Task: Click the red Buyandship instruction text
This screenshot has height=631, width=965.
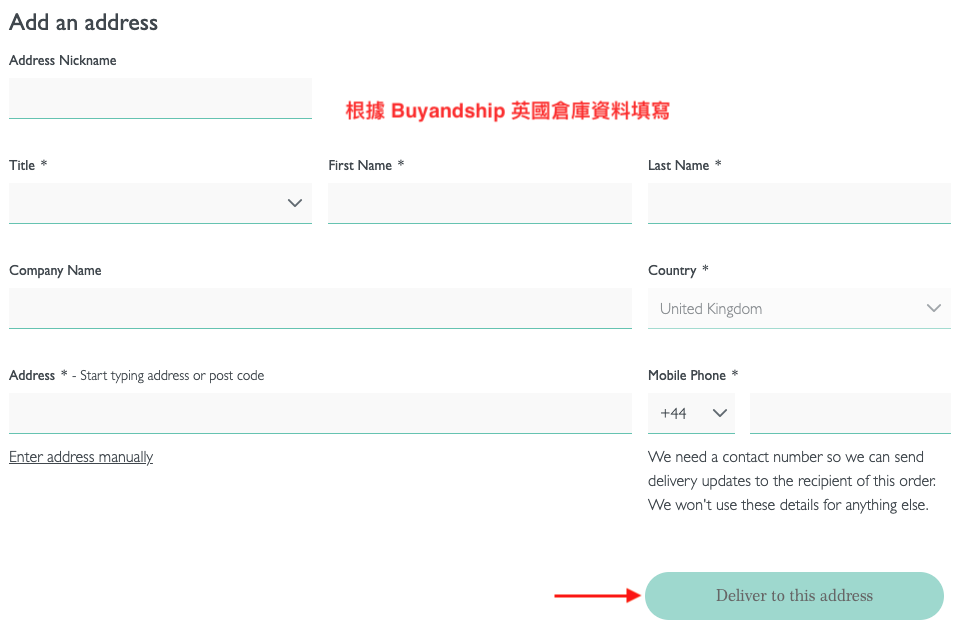Action: point(507,111)
